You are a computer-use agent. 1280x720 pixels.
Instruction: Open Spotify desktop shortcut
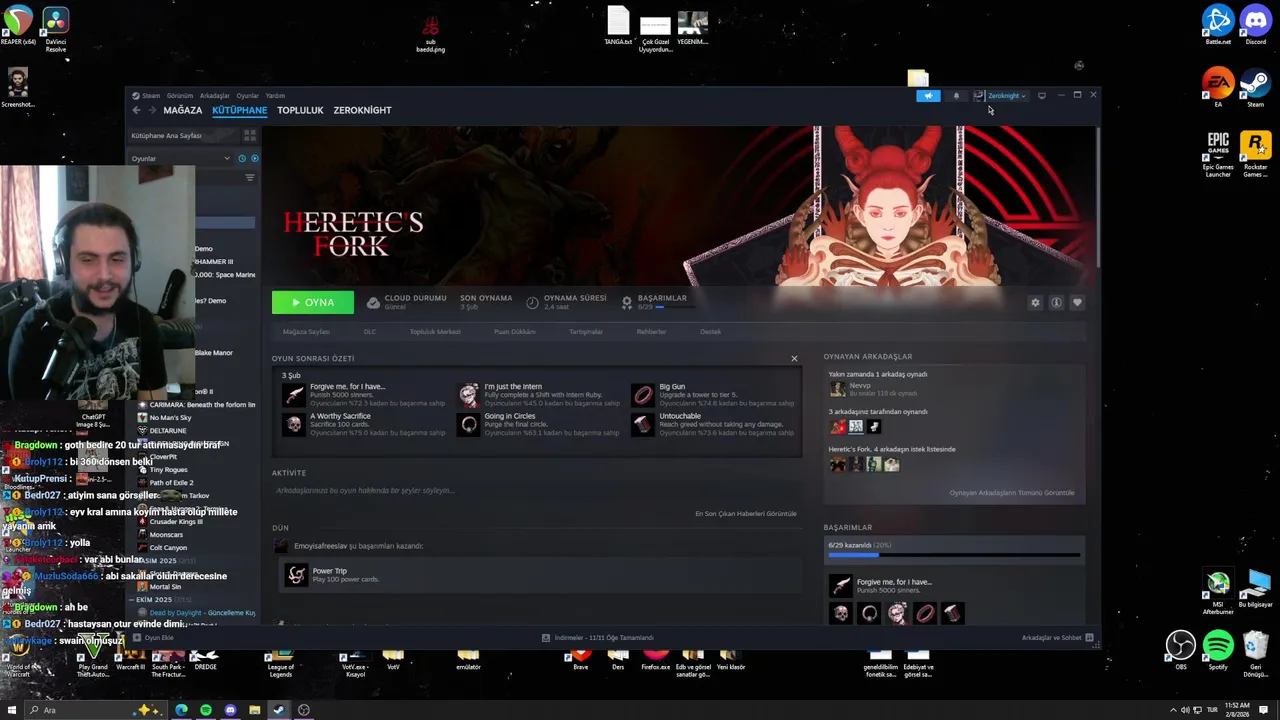[1218, 650]
